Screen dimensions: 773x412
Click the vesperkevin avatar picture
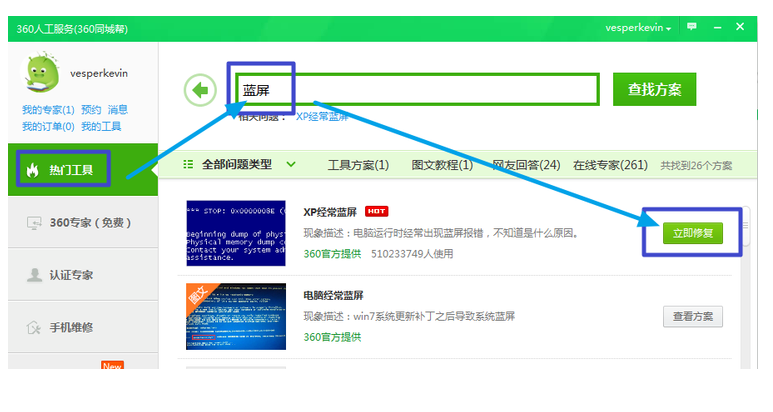[x=42, y=73]
